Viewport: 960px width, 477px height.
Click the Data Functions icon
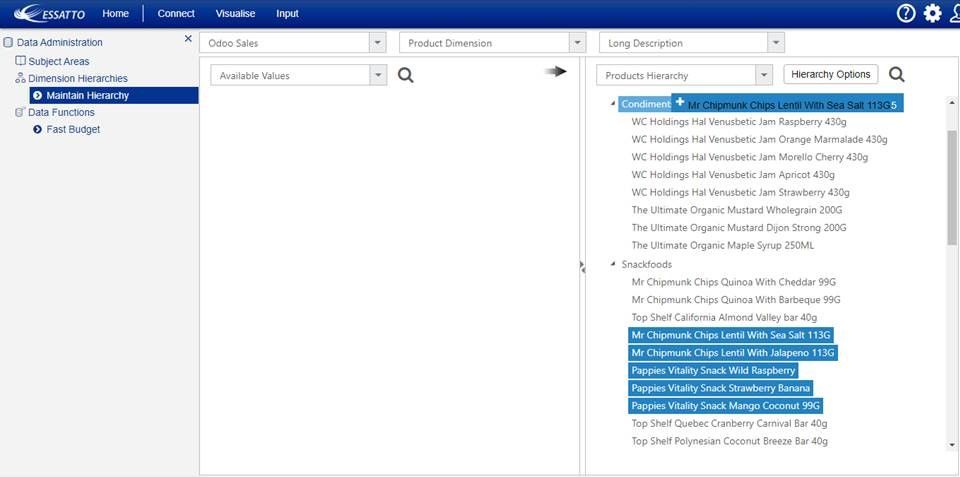coord(20,112)
